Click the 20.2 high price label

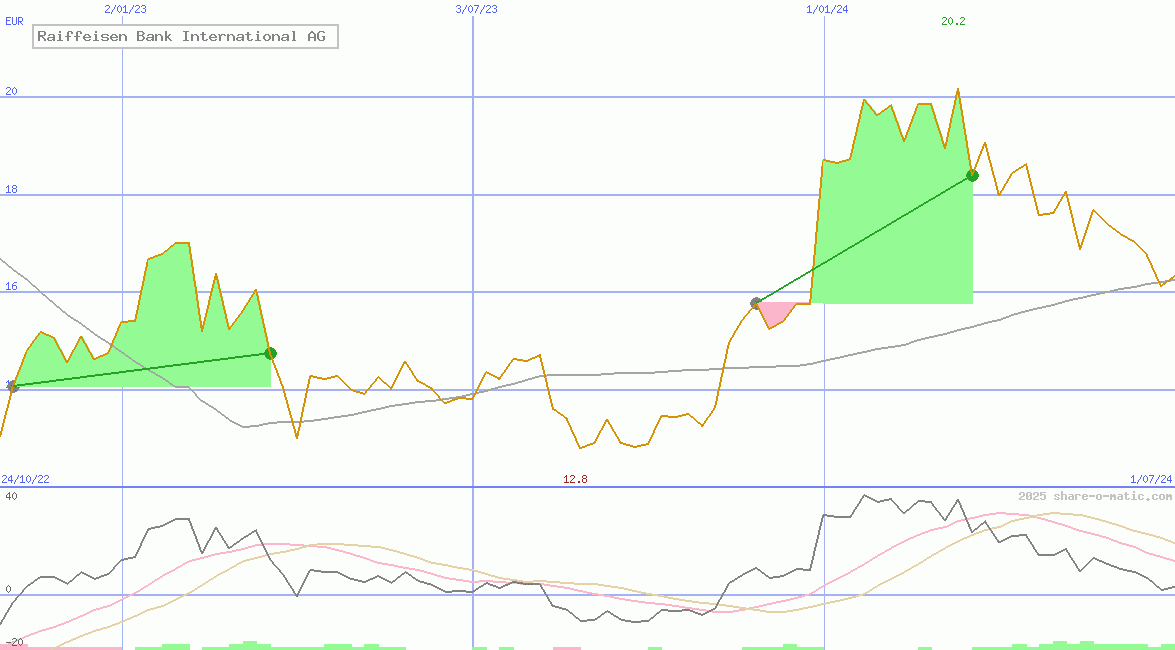coord(953,21)
